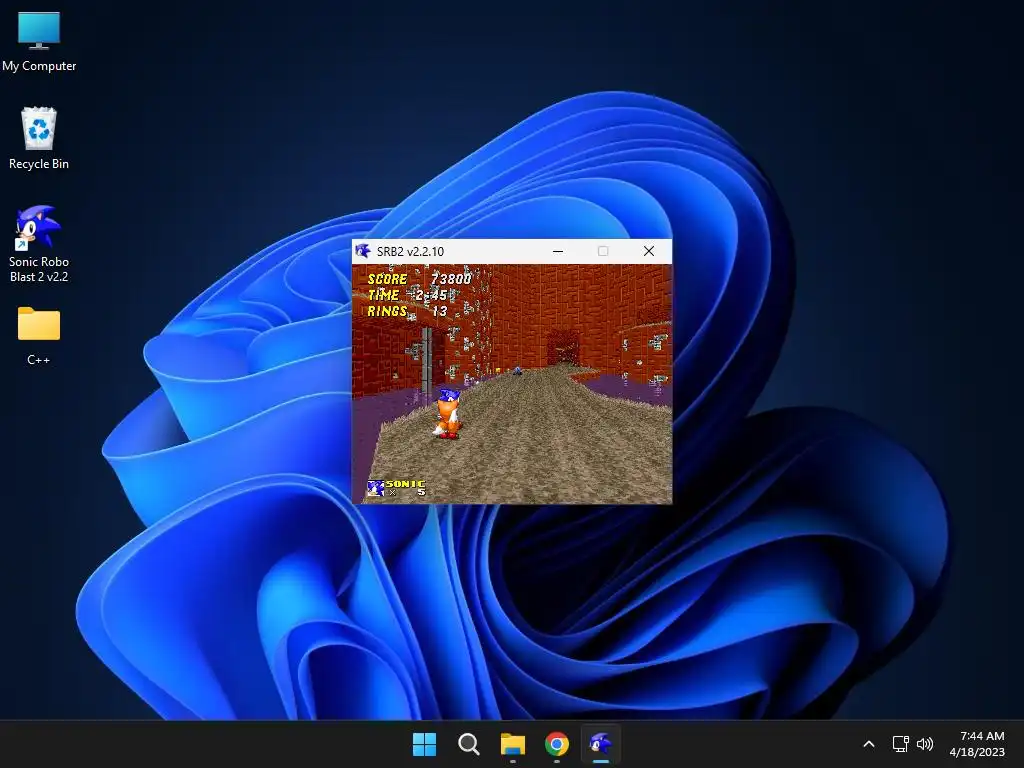This screenshot has width=1024, height=768.
Task: Select the Recycle Bin desktop icon
Action: coord(39,138)
